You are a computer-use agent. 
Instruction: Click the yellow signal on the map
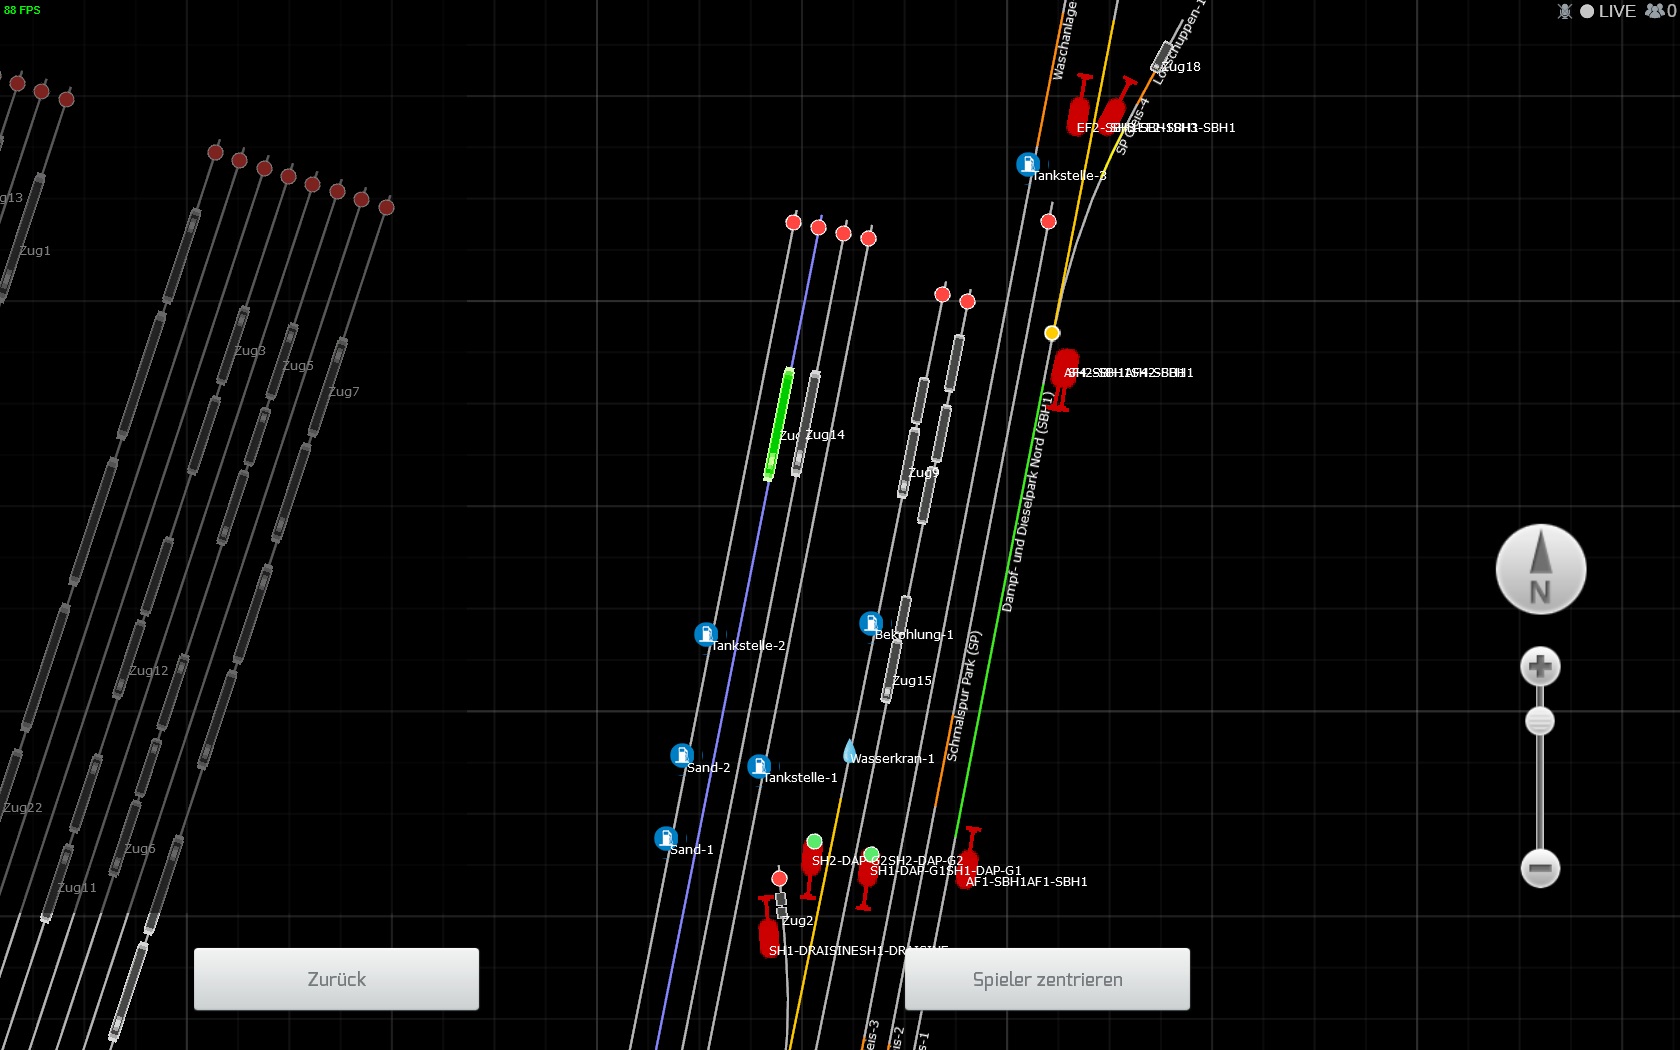1052,333
